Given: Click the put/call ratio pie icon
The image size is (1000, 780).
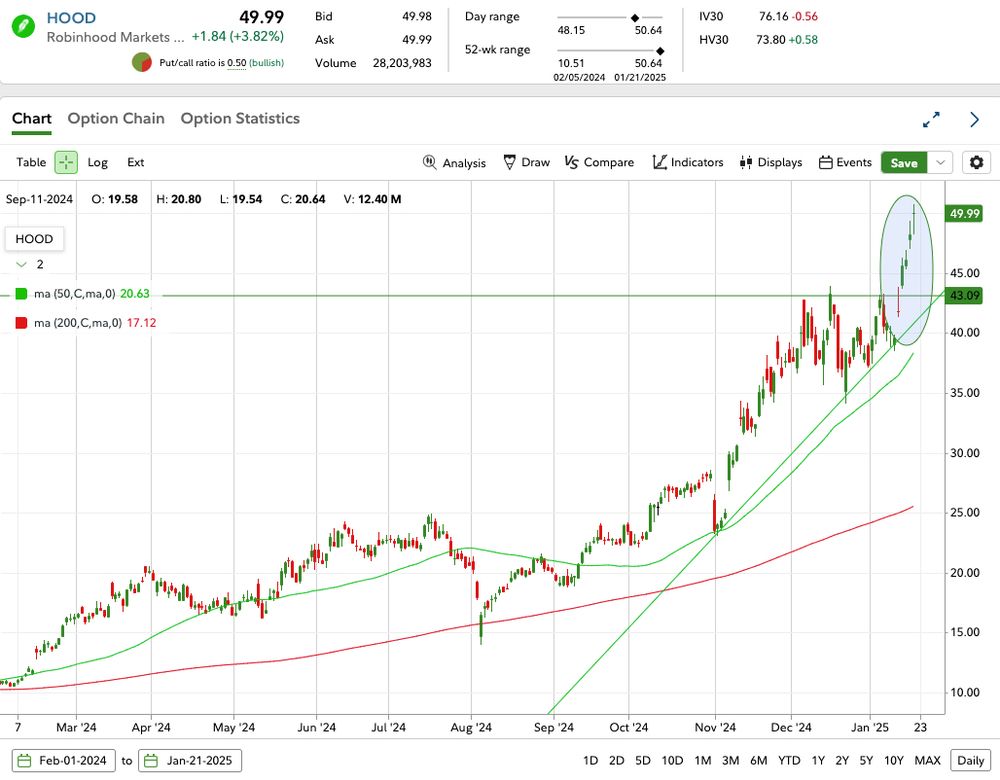Looking at the screenshot, I should [x=142, y=63].
